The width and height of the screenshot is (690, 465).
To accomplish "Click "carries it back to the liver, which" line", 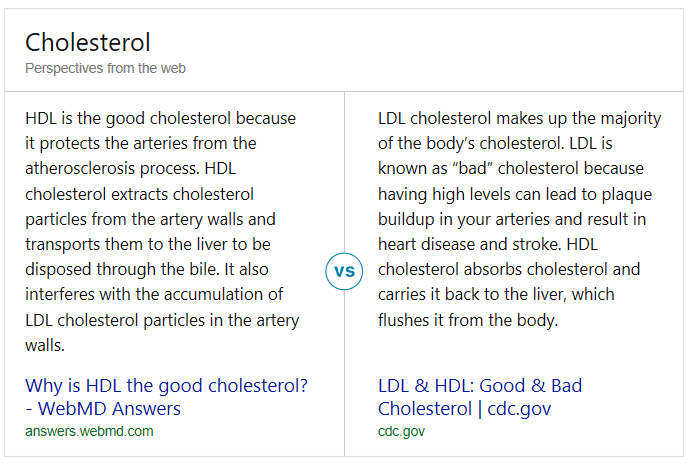I will (496, 295).
